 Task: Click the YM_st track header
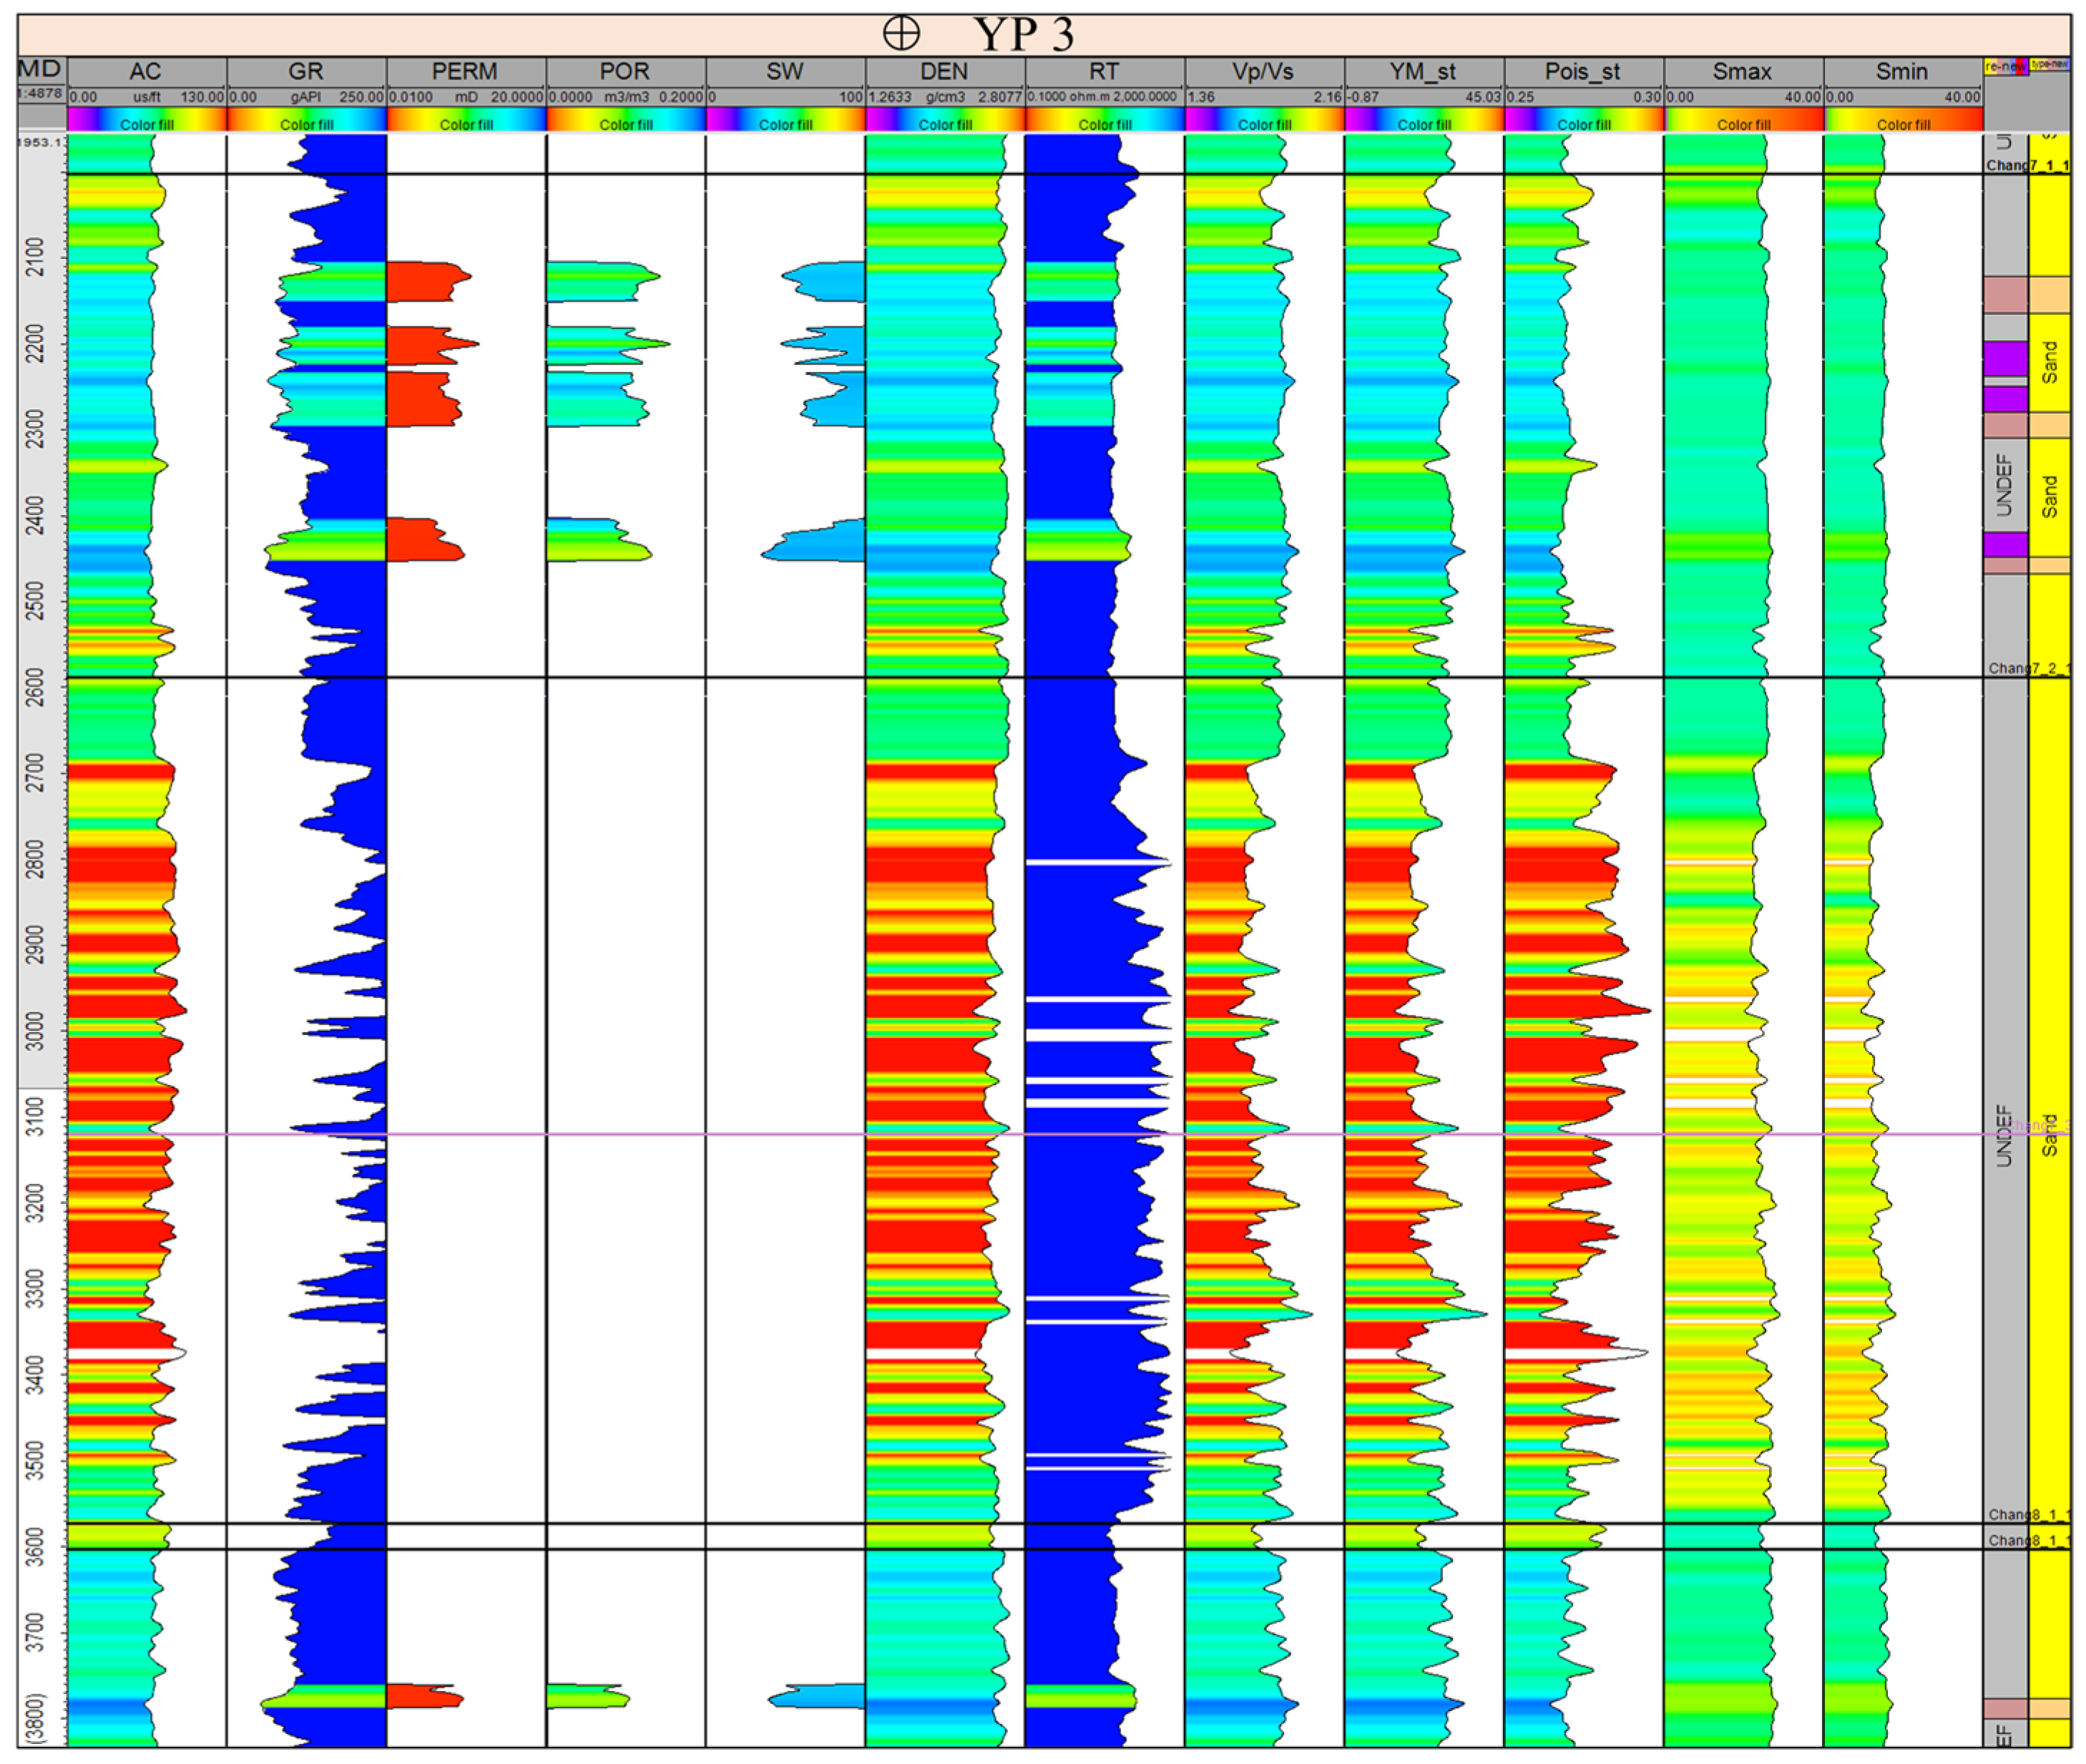(1423, 71)
